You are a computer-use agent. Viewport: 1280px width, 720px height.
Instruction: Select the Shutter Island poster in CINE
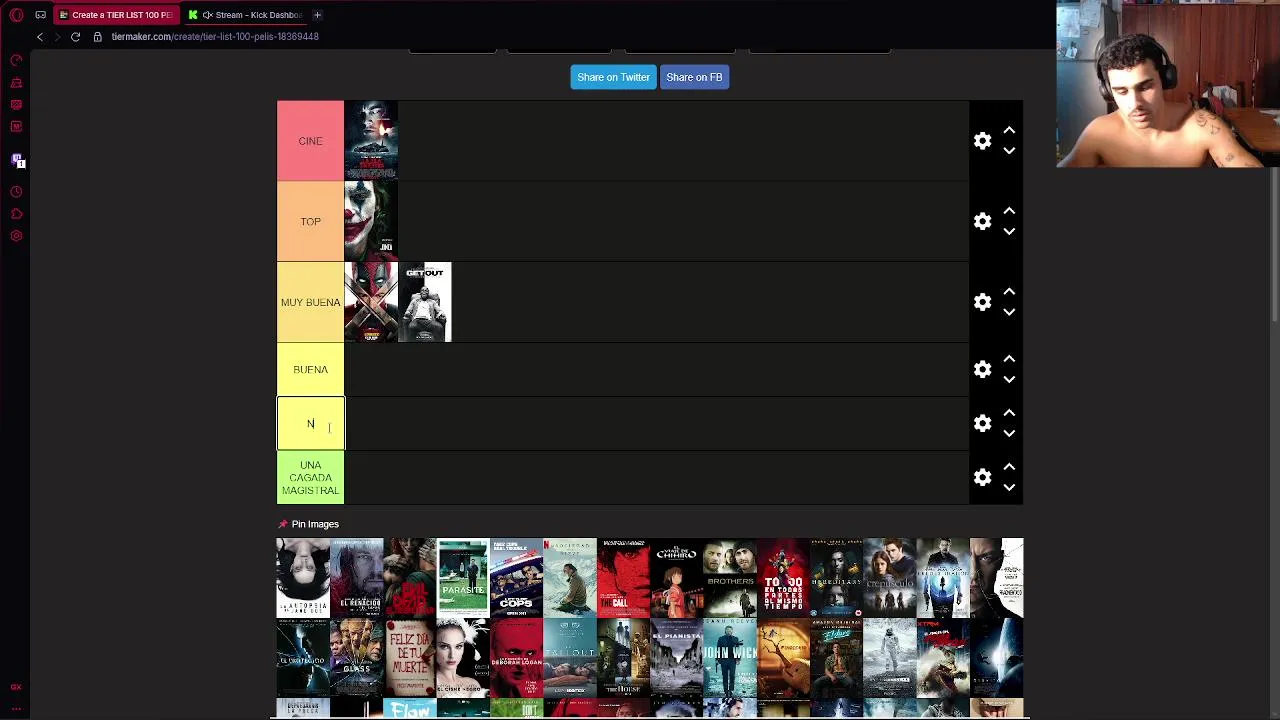(371, 141)
